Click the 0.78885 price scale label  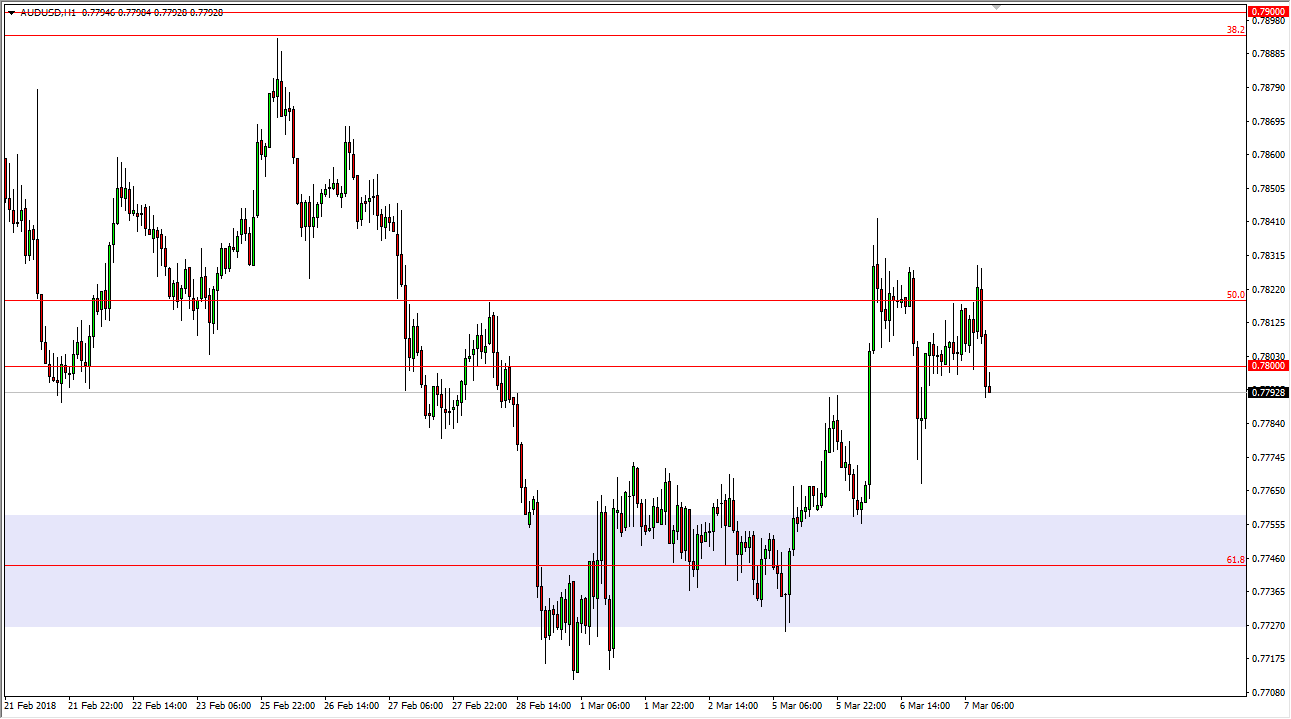click(1267, 53)
